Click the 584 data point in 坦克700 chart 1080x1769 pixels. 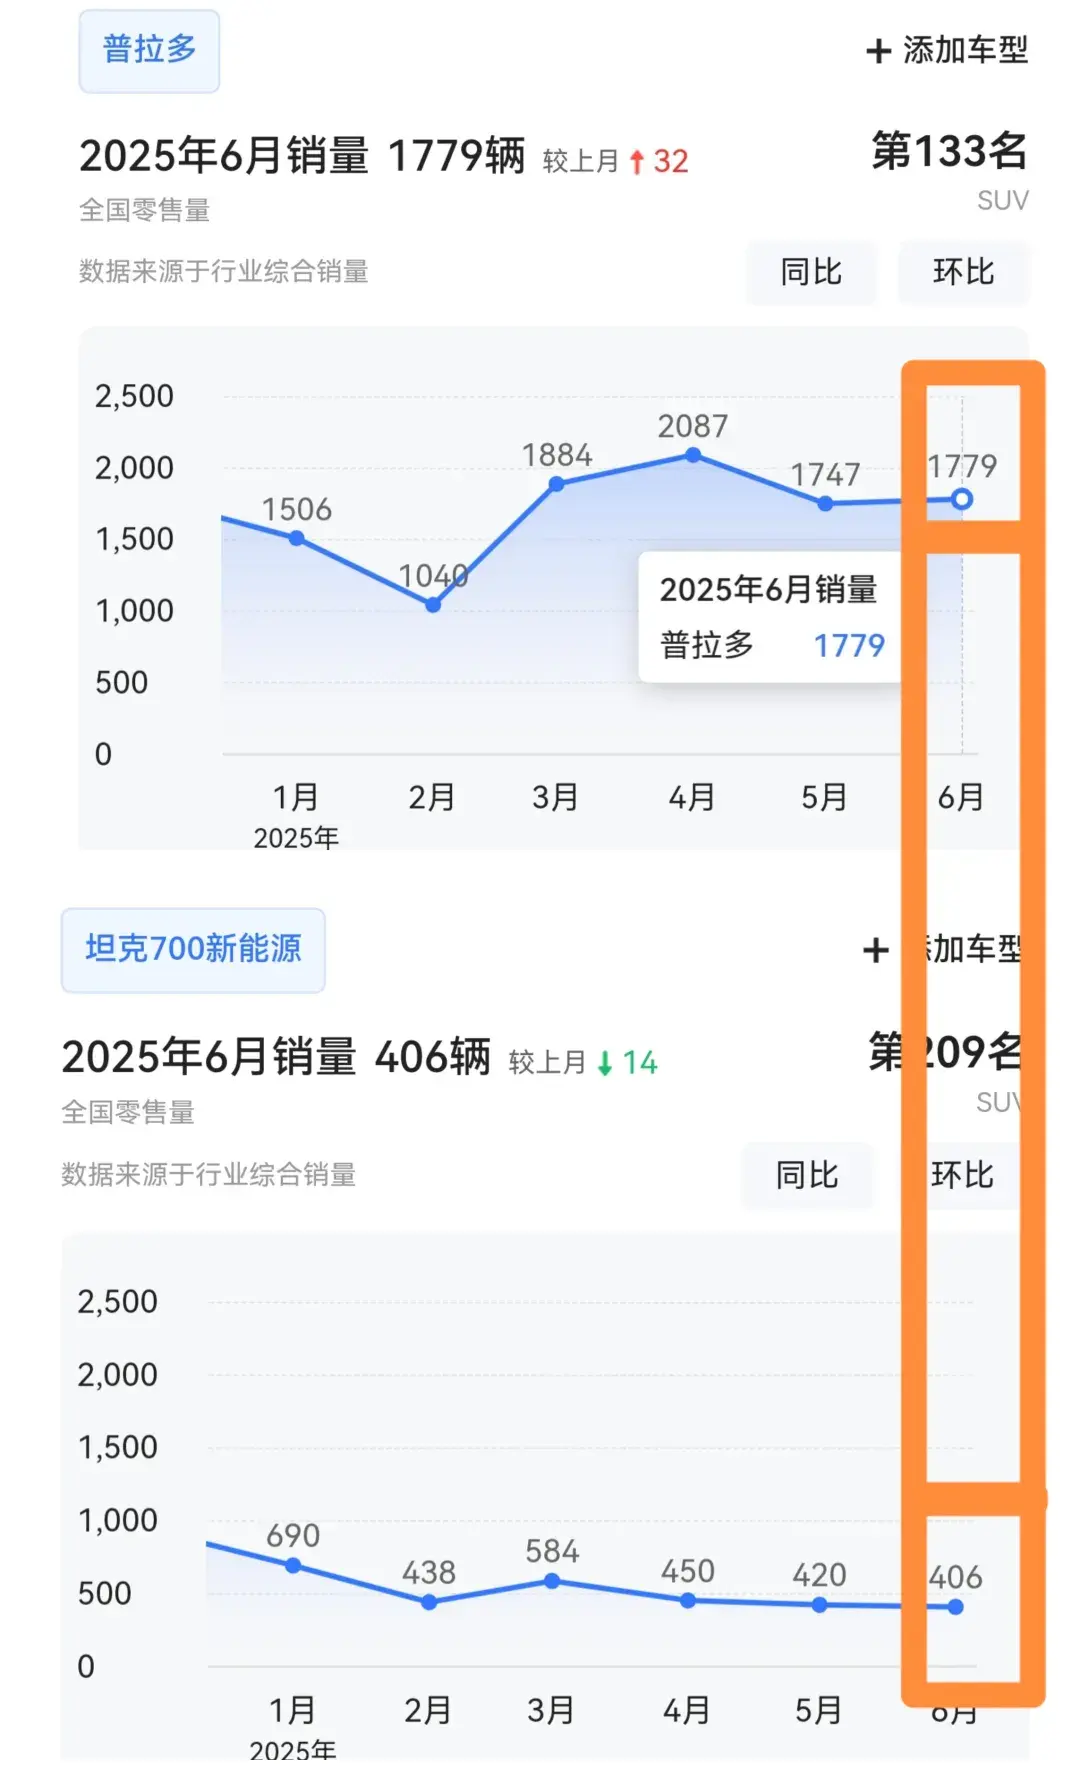[552, 1581]
